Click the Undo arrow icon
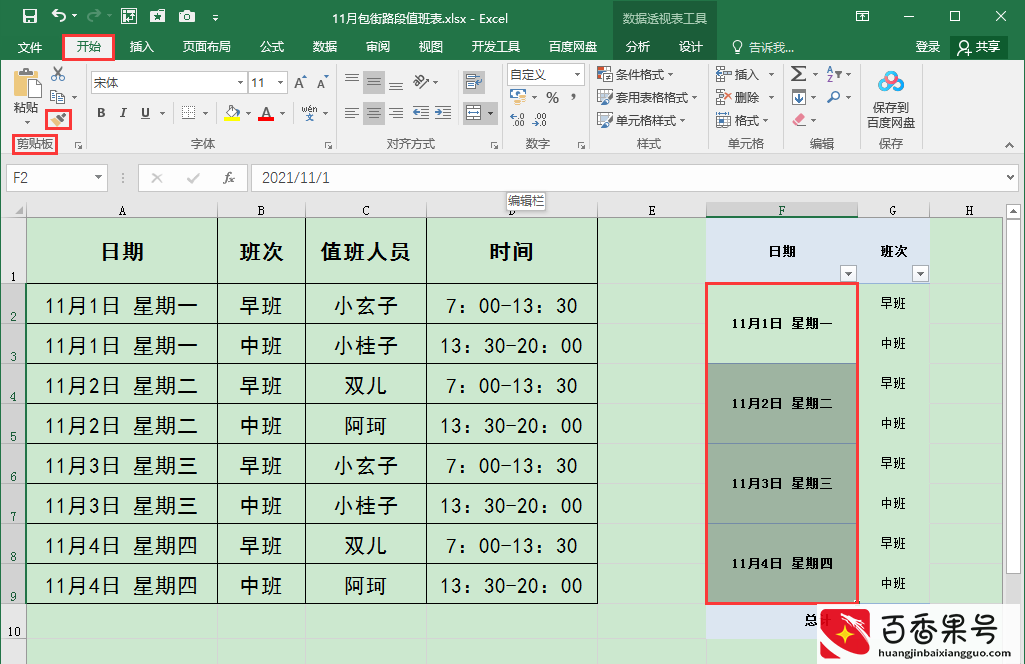1025x664 pixels. [59, 16]
